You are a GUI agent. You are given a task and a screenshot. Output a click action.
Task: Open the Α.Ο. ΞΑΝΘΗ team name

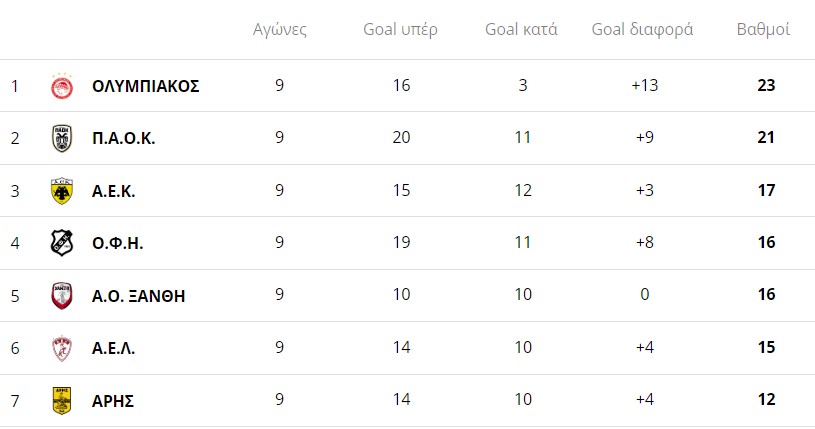click(138, 296)
